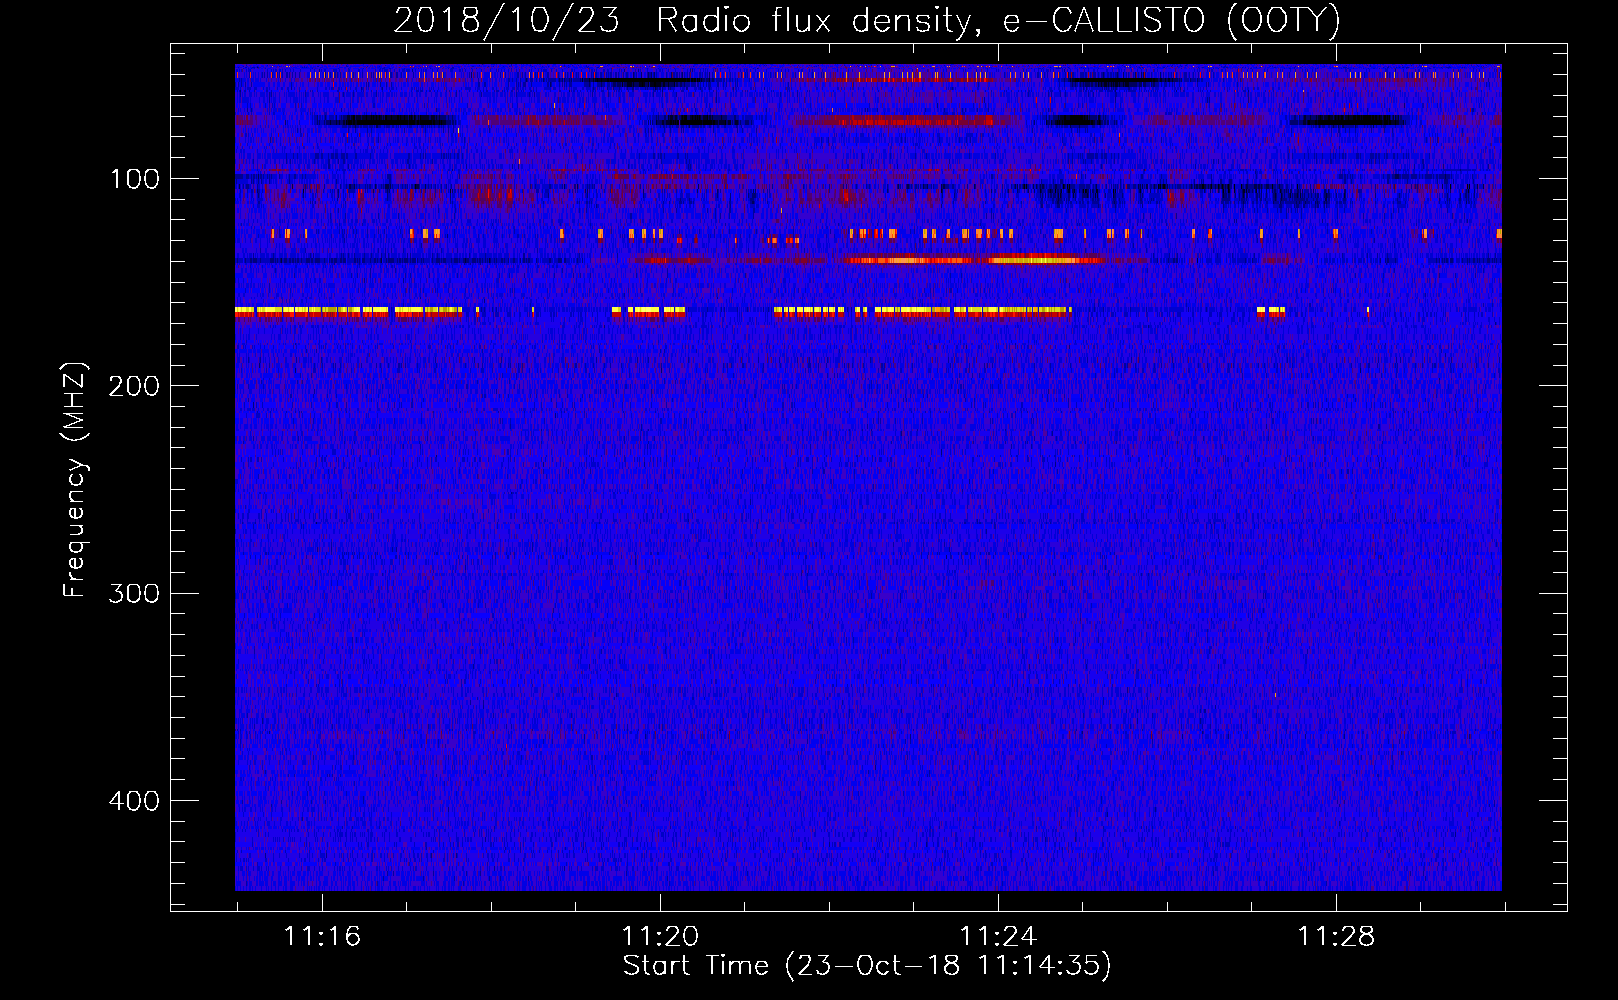
Task: Click the 'Start Time (23-Oct-18 11:14:35)' label
Action: coord(867,966)
